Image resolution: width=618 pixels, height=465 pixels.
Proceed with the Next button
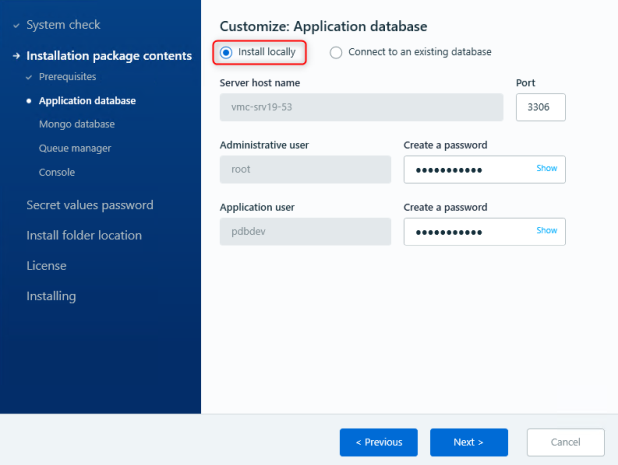[468, 442]
